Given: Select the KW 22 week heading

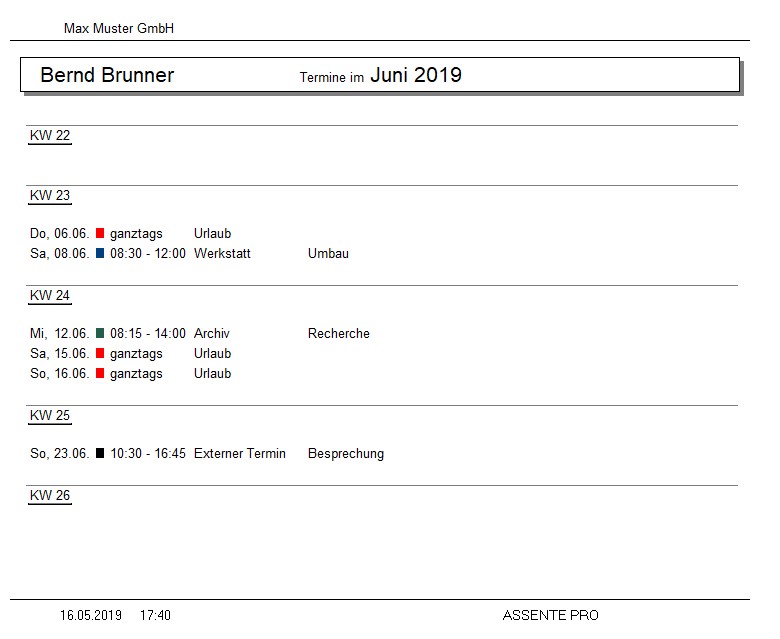Looking at the screenshot, I should [50, 135].
